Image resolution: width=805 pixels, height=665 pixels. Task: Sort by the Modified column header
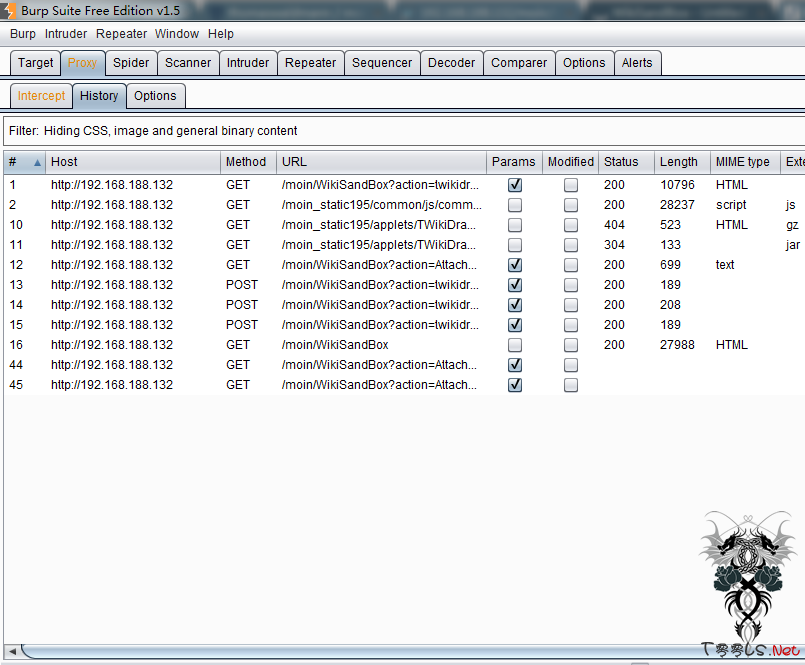570,162
